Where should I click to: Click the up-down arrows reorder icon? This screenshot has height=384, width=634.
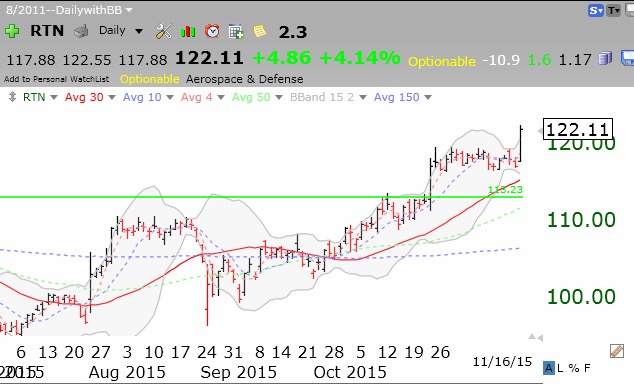(x=13, y=97)
